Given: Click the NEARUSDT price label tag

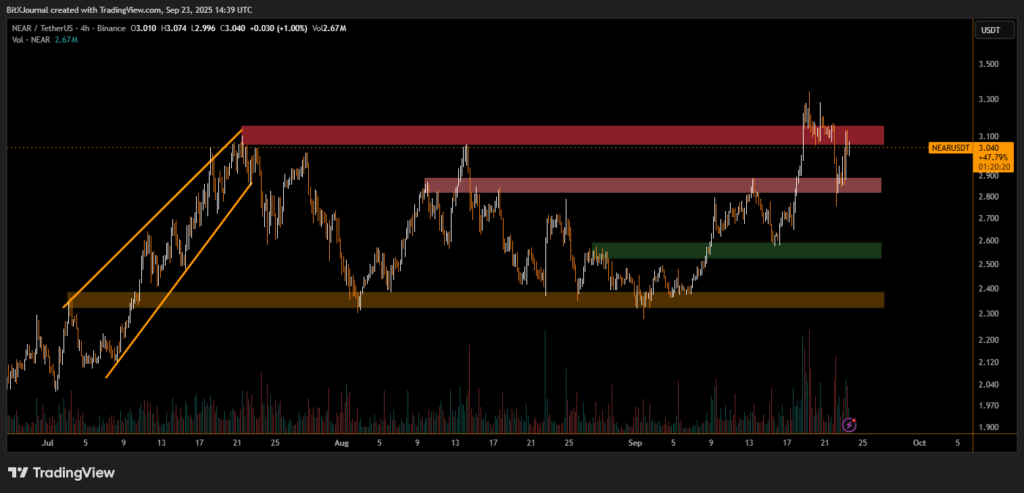Looking at the screenshot, I should click(949, 147).
